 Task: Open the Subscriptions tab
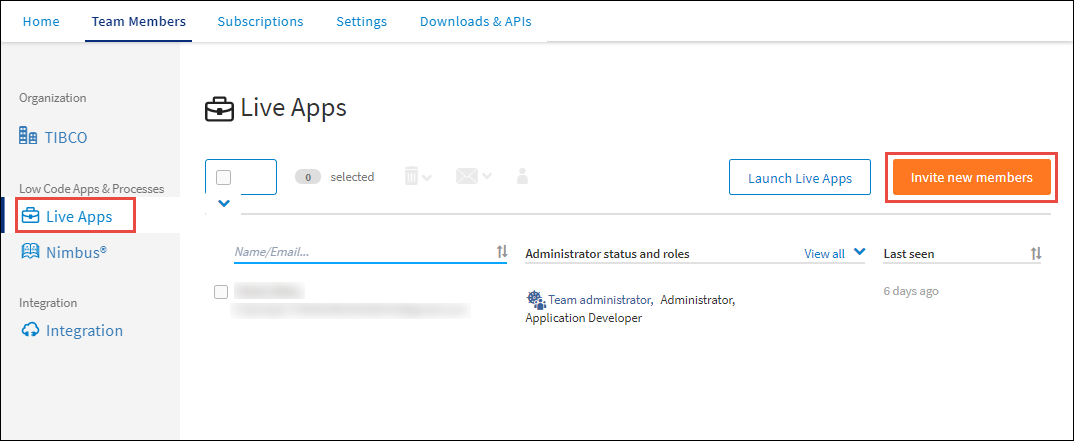point(260,21)
